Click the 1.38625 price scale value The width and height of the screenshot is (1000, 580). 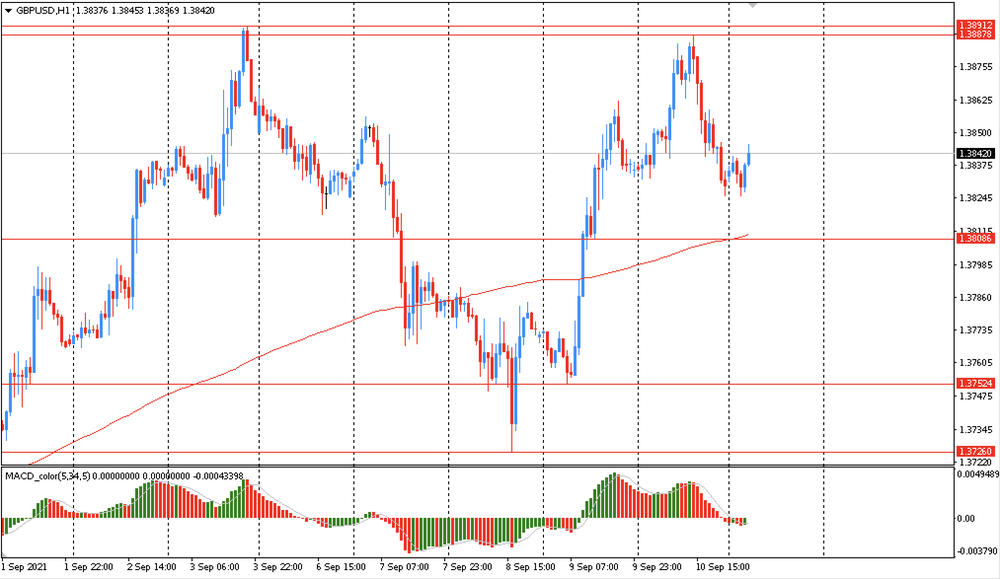pos(976,100)
